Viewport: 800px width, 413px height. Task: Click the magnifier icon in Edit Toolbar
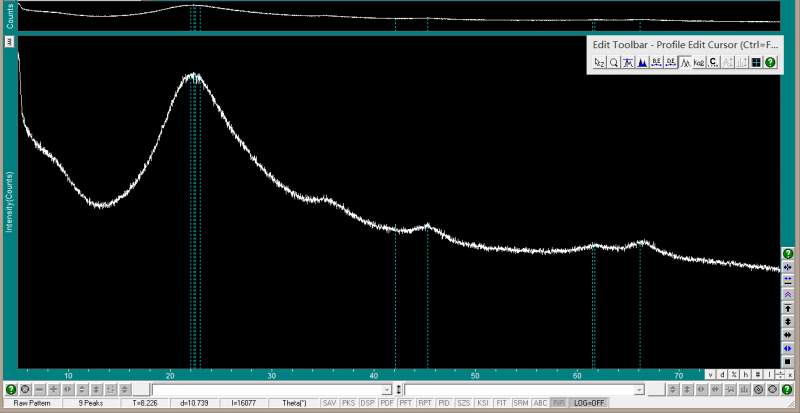614,62
